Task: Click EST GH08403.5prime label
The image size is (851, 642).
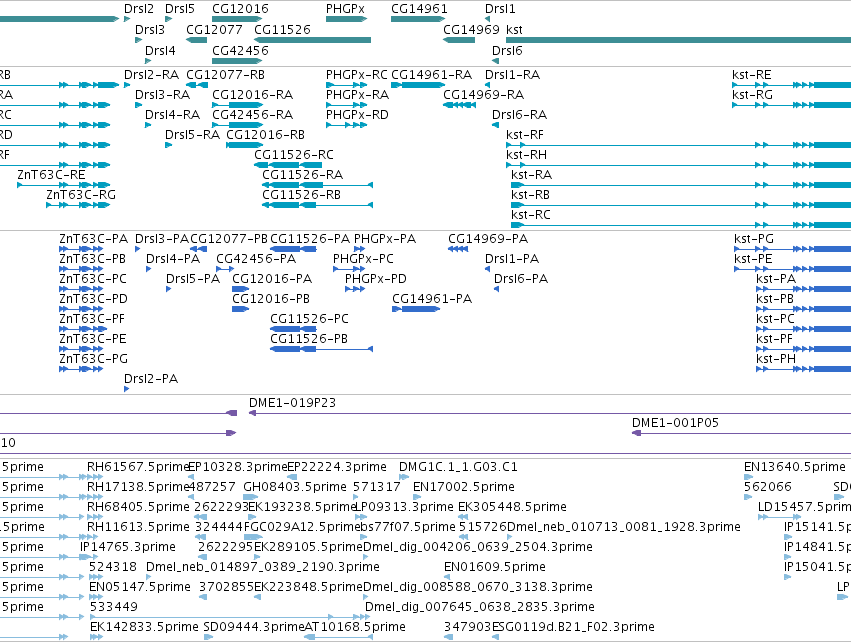Action: 295,487
